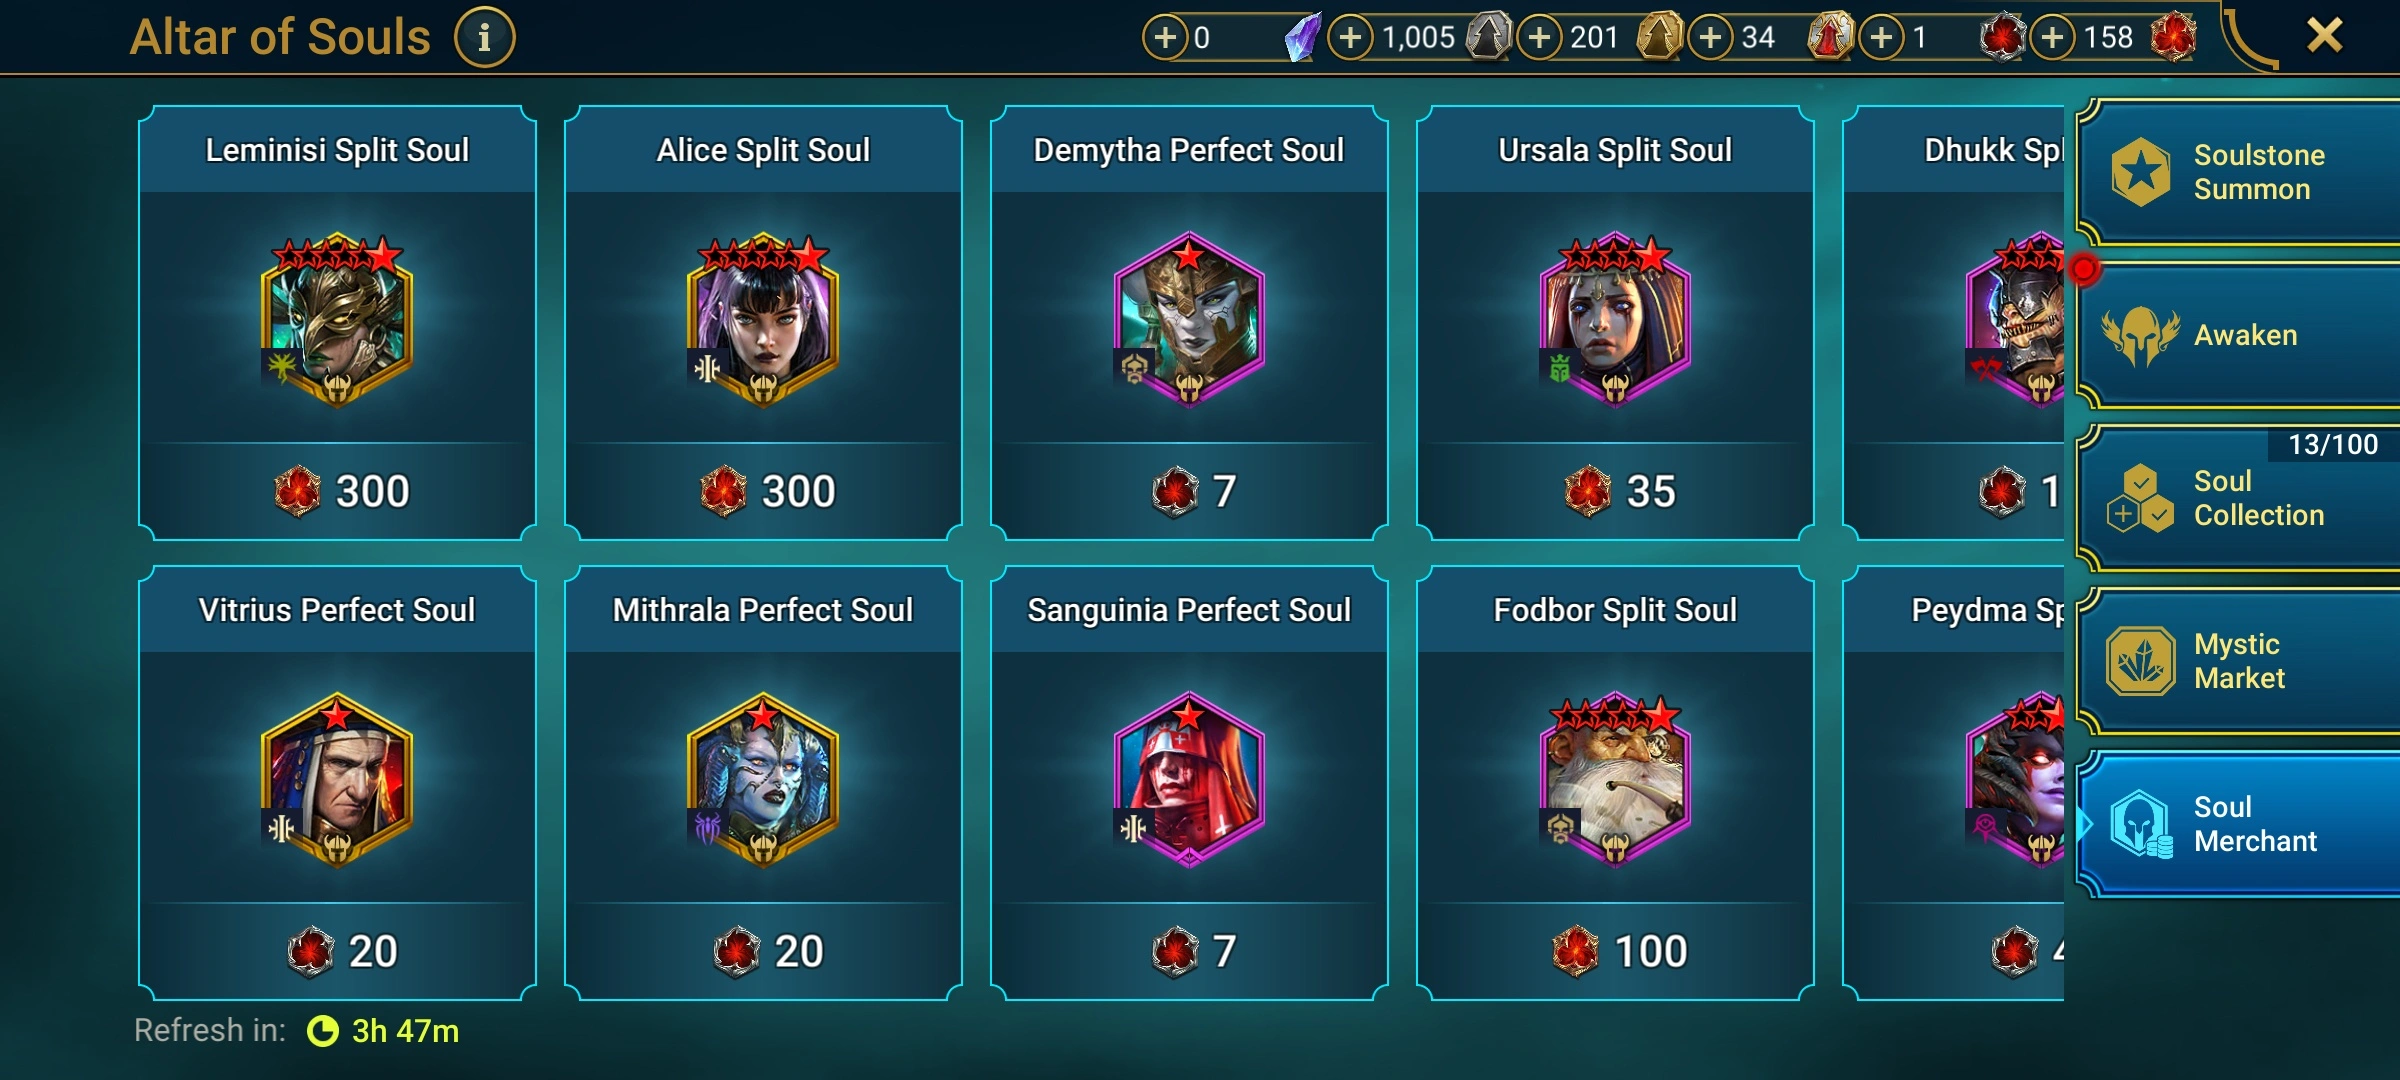Go to Mystic Market tab

(2238, 661)
